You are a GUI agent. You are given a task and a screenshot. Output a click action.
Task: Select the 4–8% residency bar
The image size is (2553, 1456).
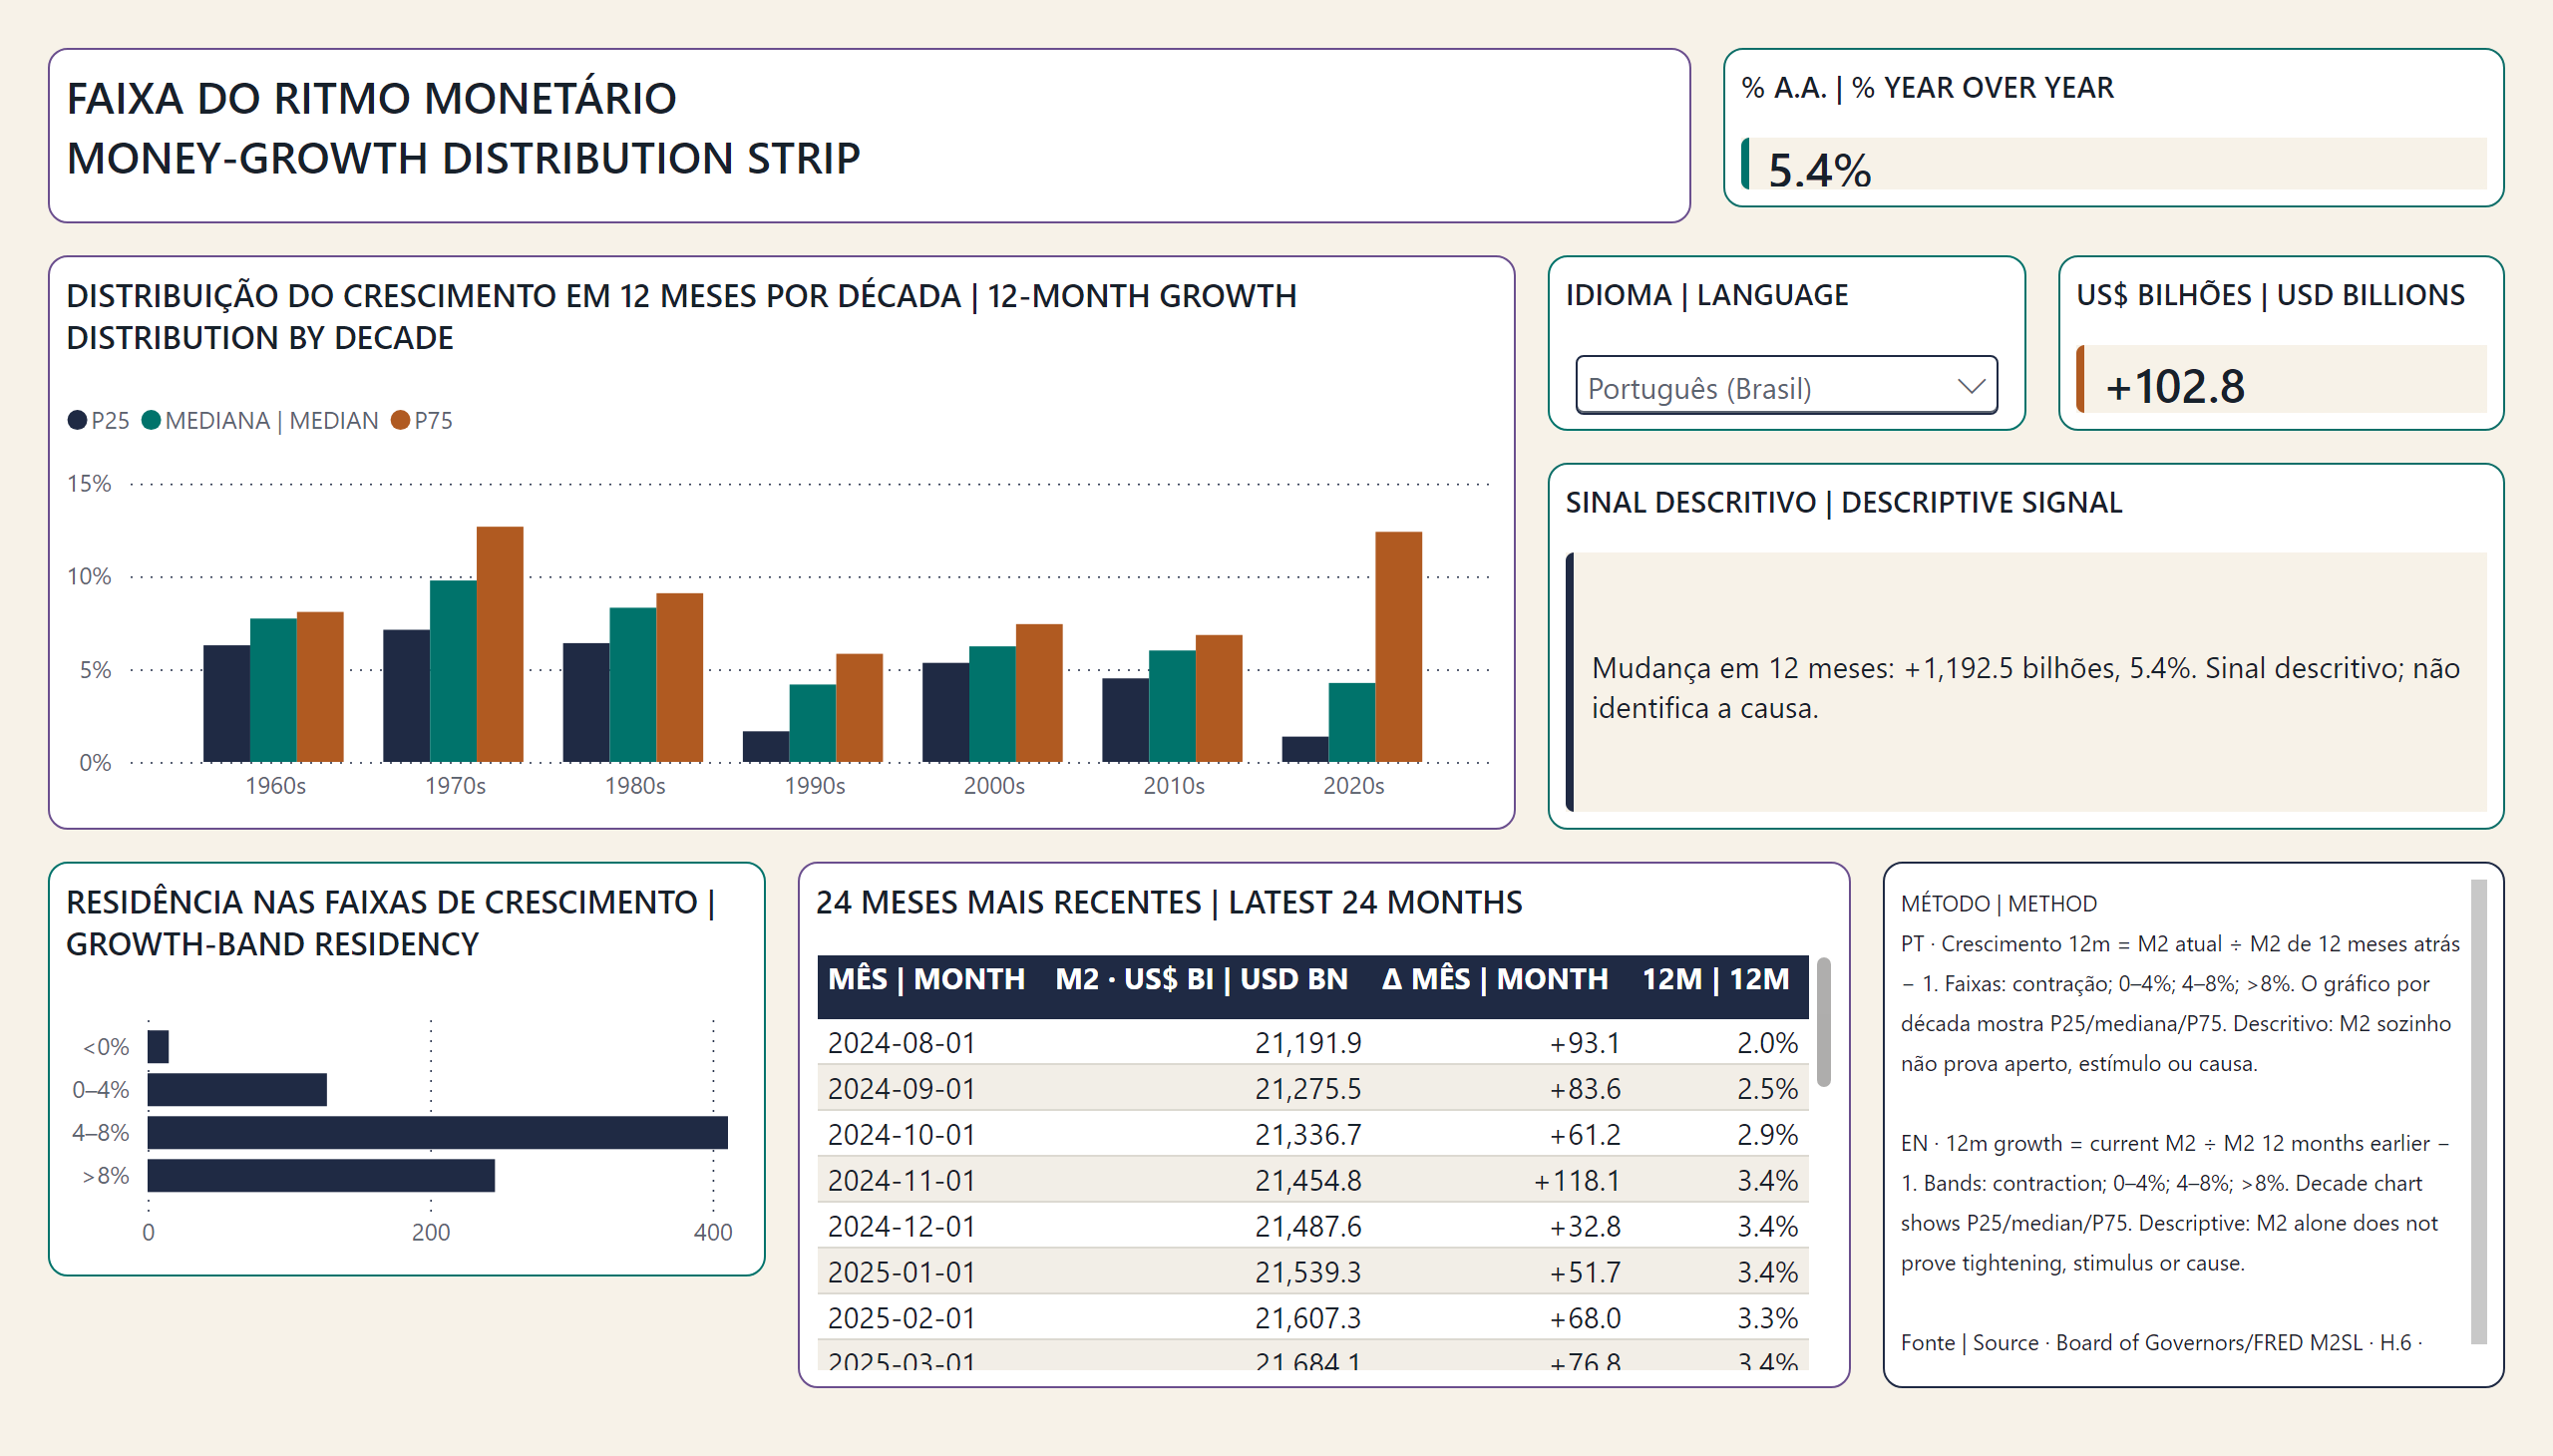tap(438, 1133)
